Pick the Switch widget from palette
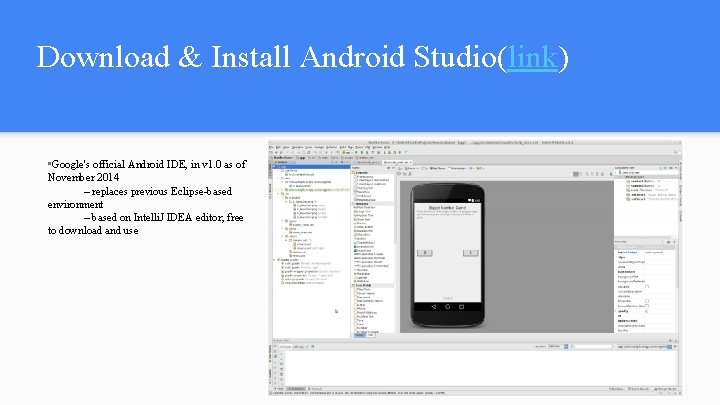The height and width of the screenshot is (405, 720). click(361, 238)
